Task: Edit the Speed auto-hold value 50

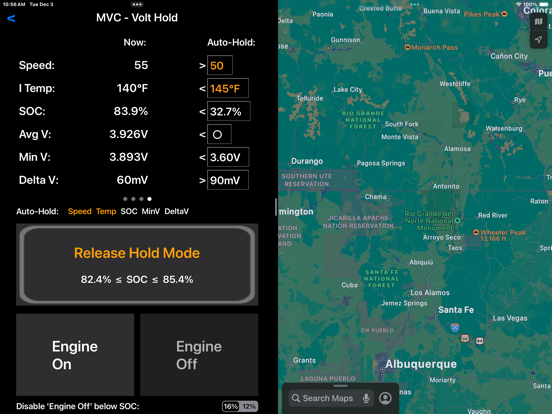Action: pos(220,65)
